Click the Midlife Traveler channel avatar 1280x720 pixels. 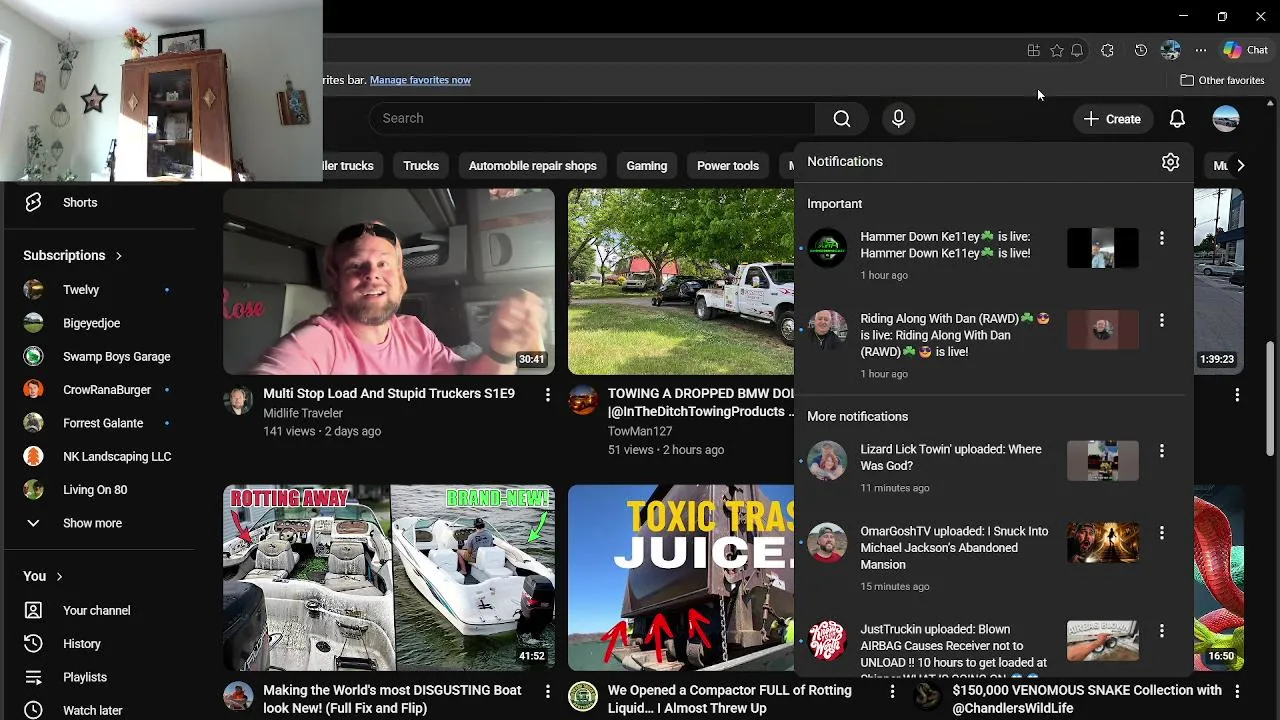tap(238, 401)
